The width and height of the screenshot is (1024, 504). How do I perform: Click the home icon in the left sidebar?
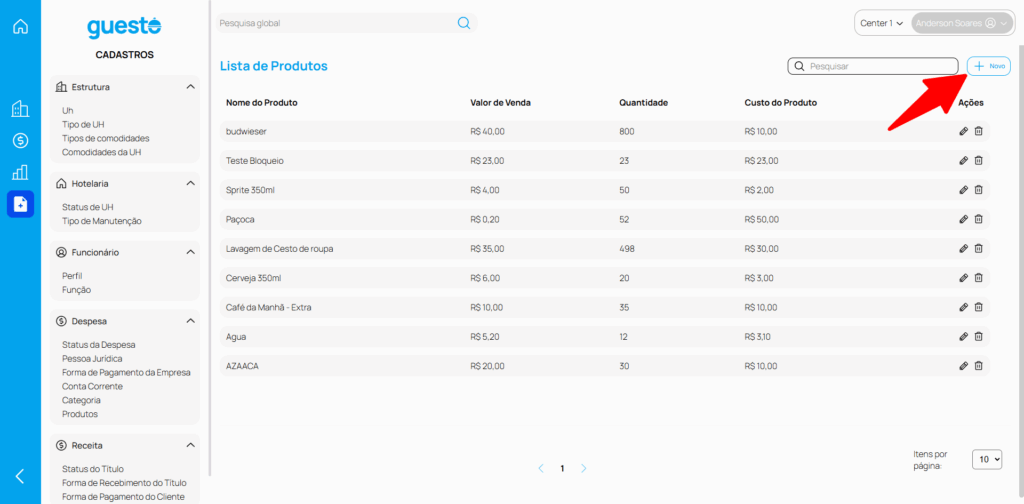pos(20,26)
